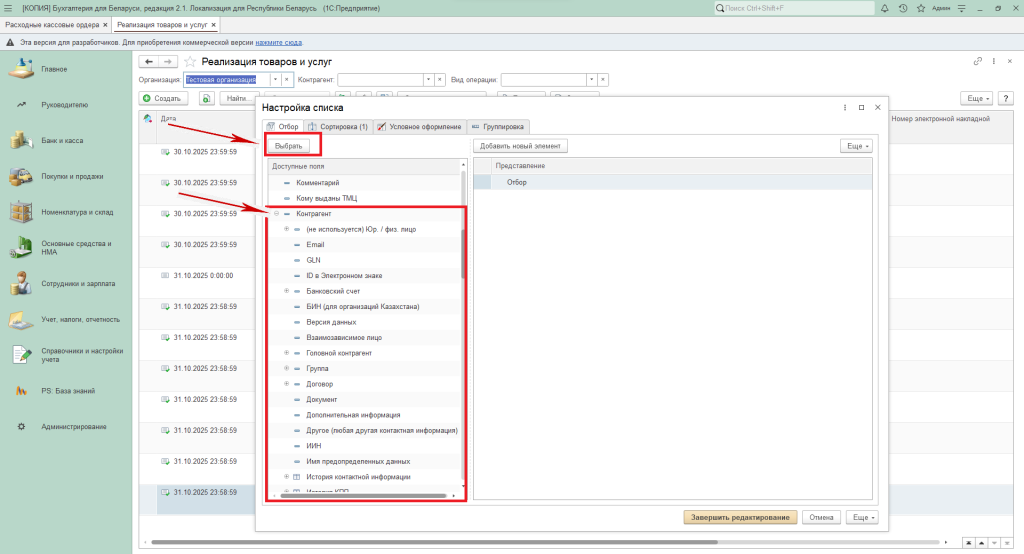Click the help question mark button

click(1005, 99)
